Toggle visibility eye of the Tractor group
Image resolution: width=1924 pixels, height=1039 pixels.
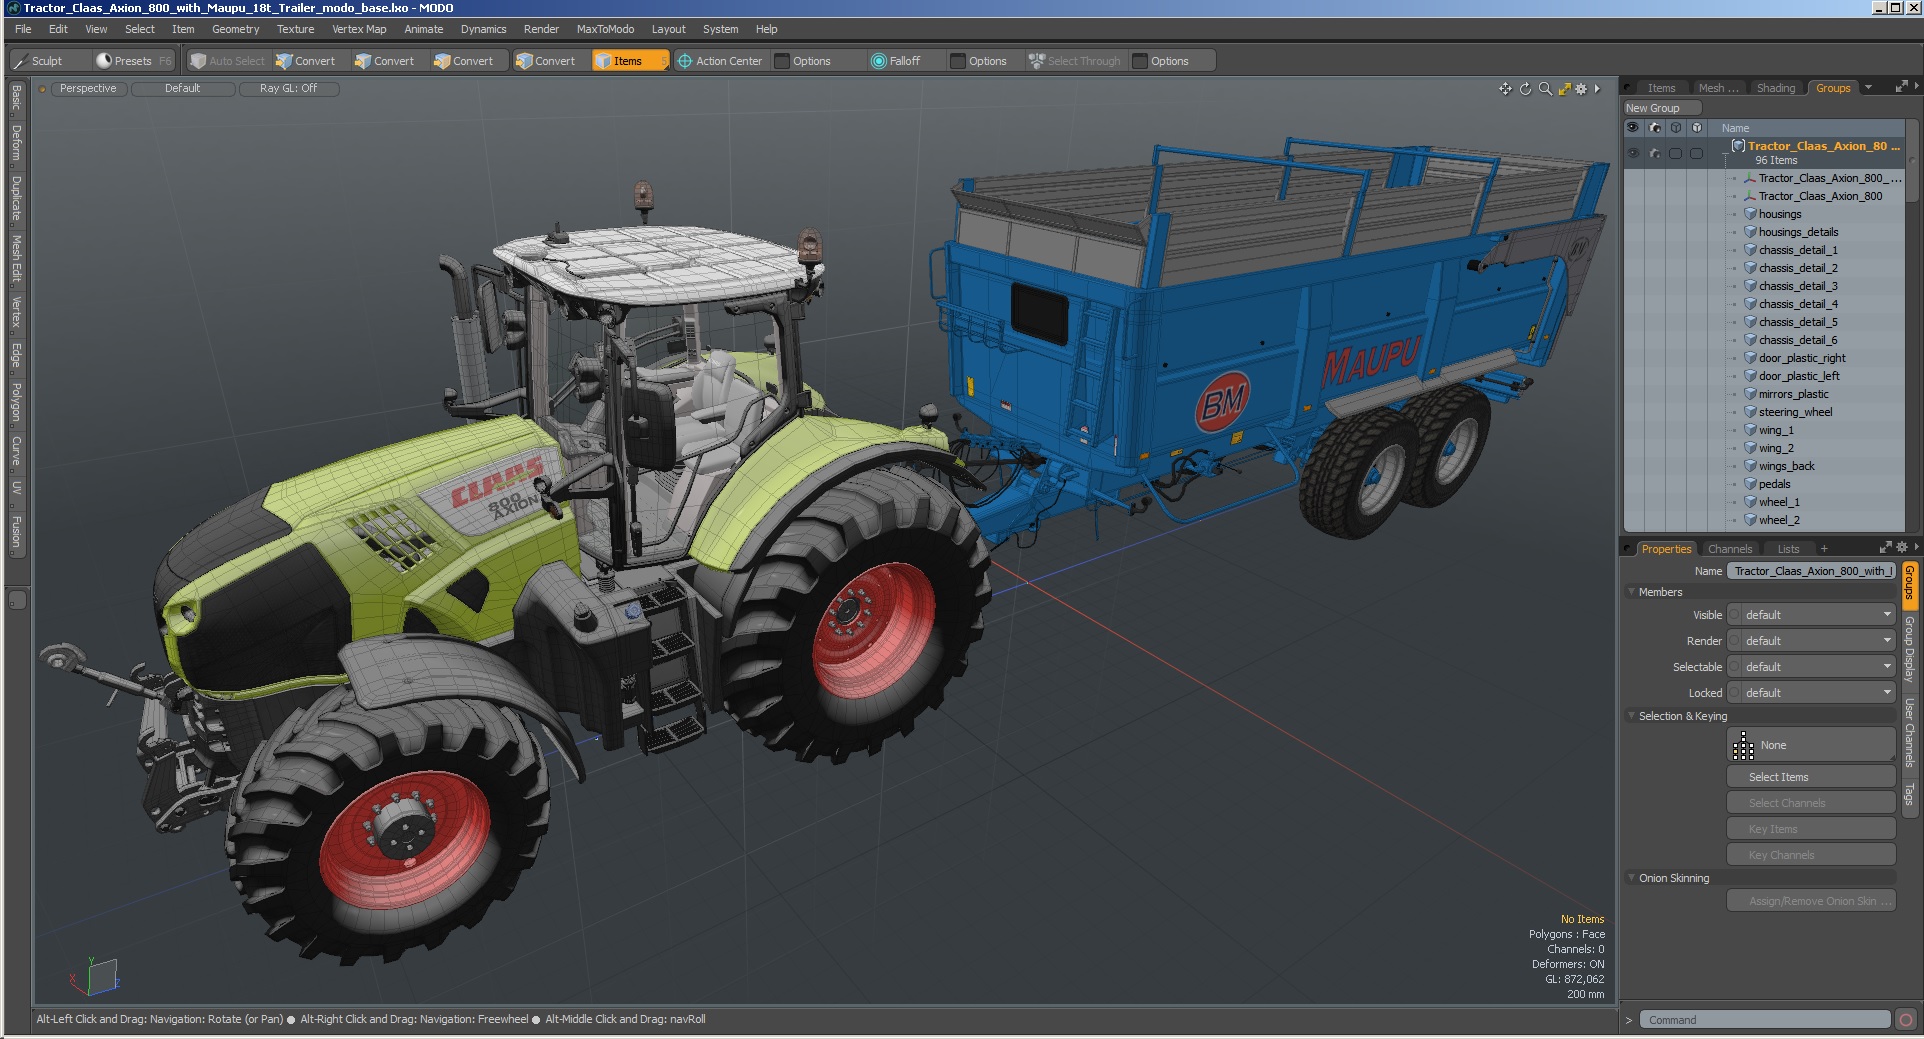click(1633, 153)
